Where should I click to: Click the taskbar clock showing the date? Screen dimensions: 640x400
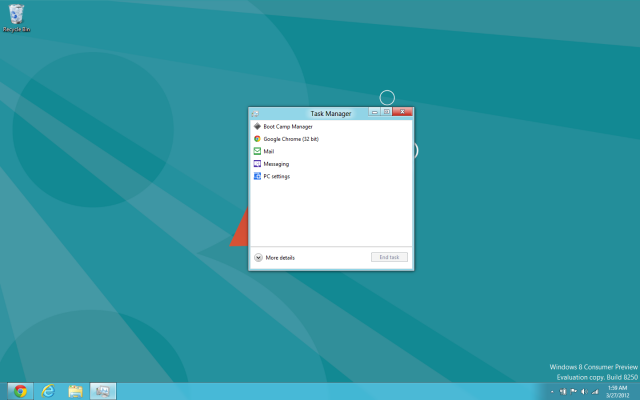pyautogui.click(x=618, y=390)
